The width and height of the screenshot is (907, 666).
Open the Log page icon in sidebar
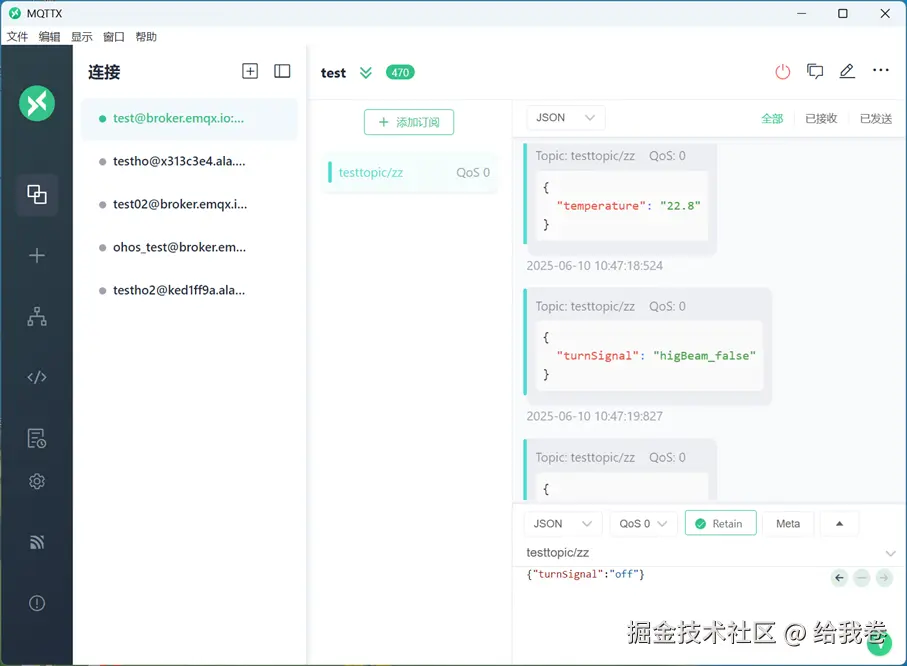[x=36, y=438]
